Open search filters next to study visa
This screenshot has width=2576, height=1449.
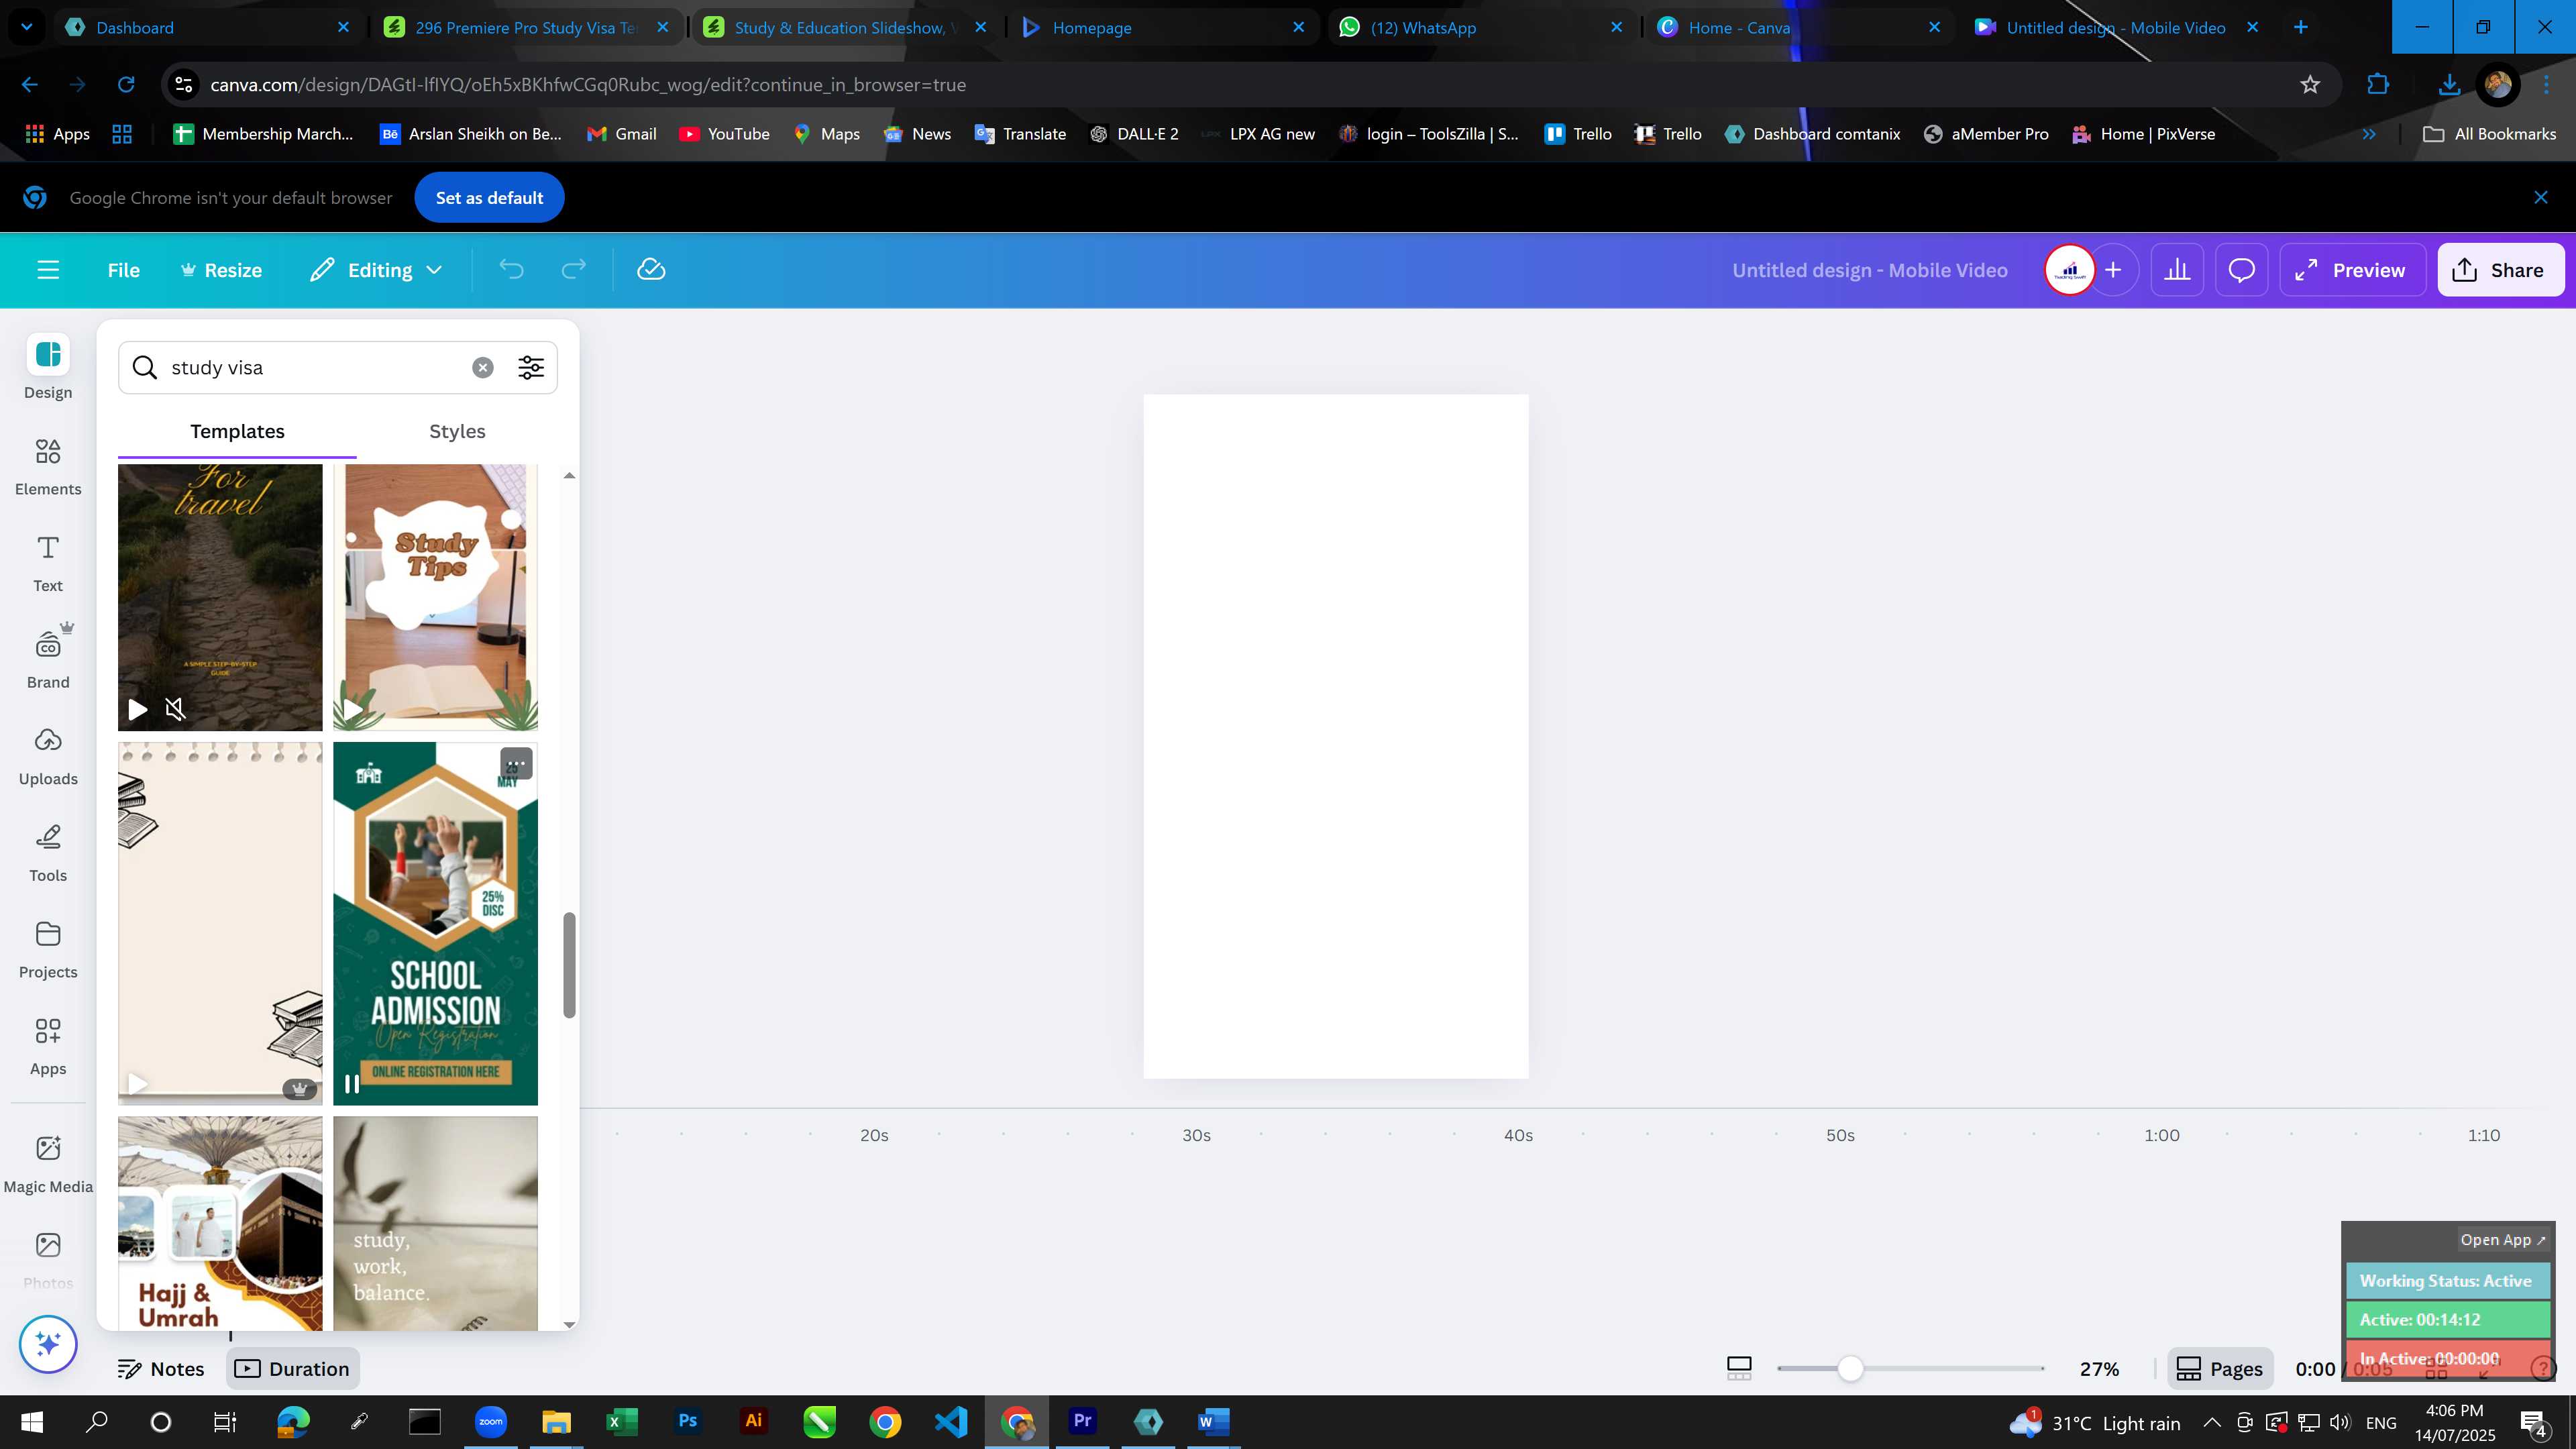[x=531, y=368]
